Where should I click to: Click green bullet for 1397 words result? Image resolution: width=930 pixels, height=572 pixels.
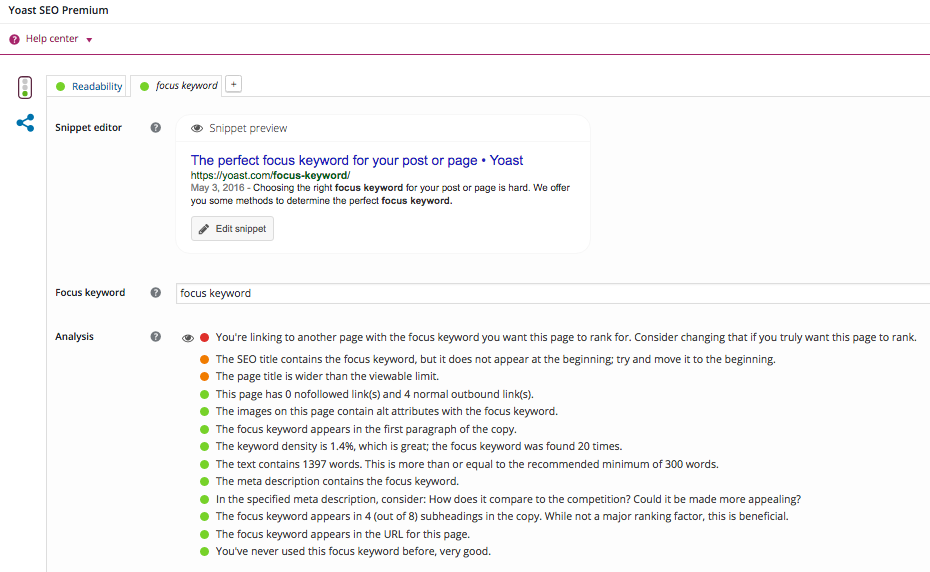(205, 465)
